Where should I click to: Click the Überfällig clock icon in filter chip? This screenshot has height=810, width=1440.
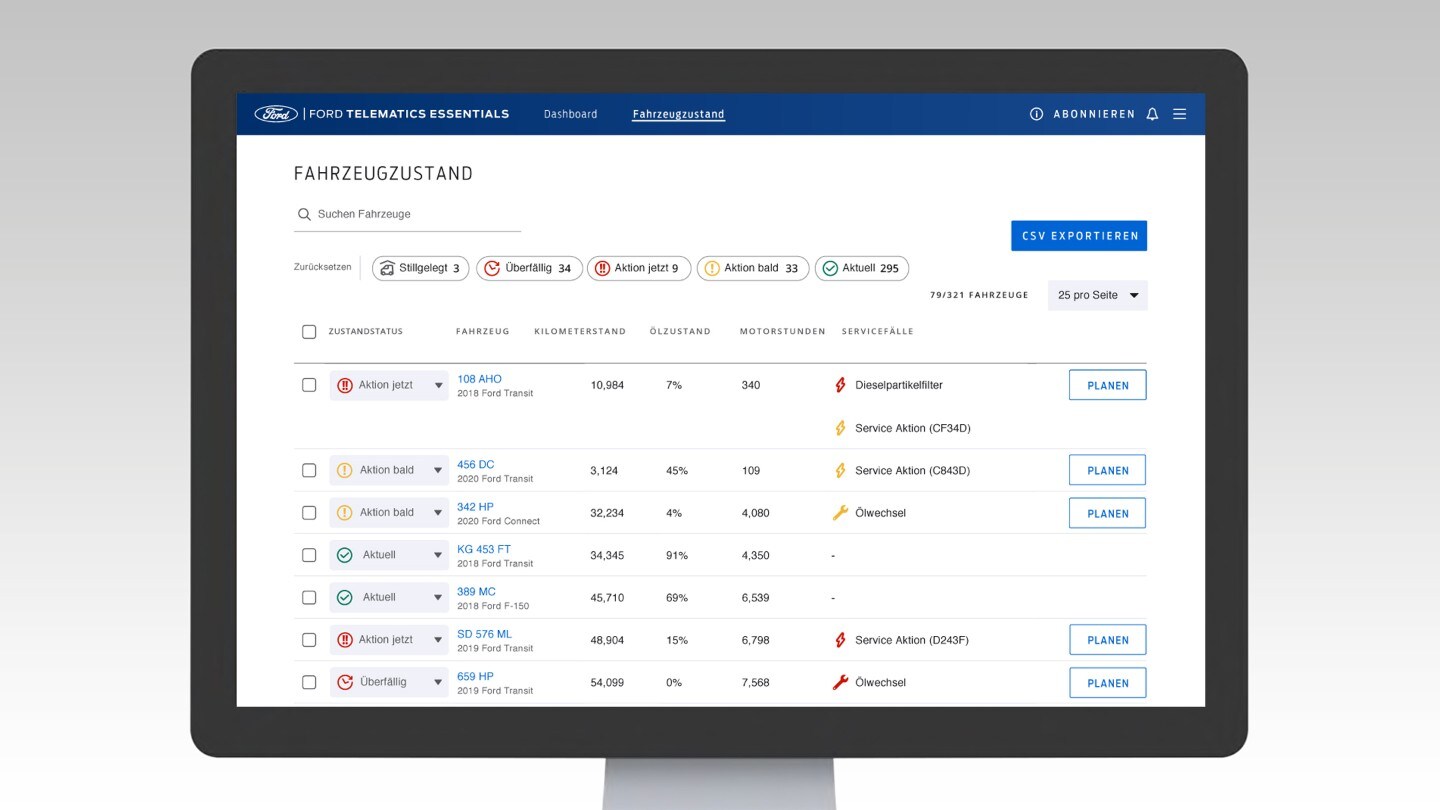pos(493,268)
